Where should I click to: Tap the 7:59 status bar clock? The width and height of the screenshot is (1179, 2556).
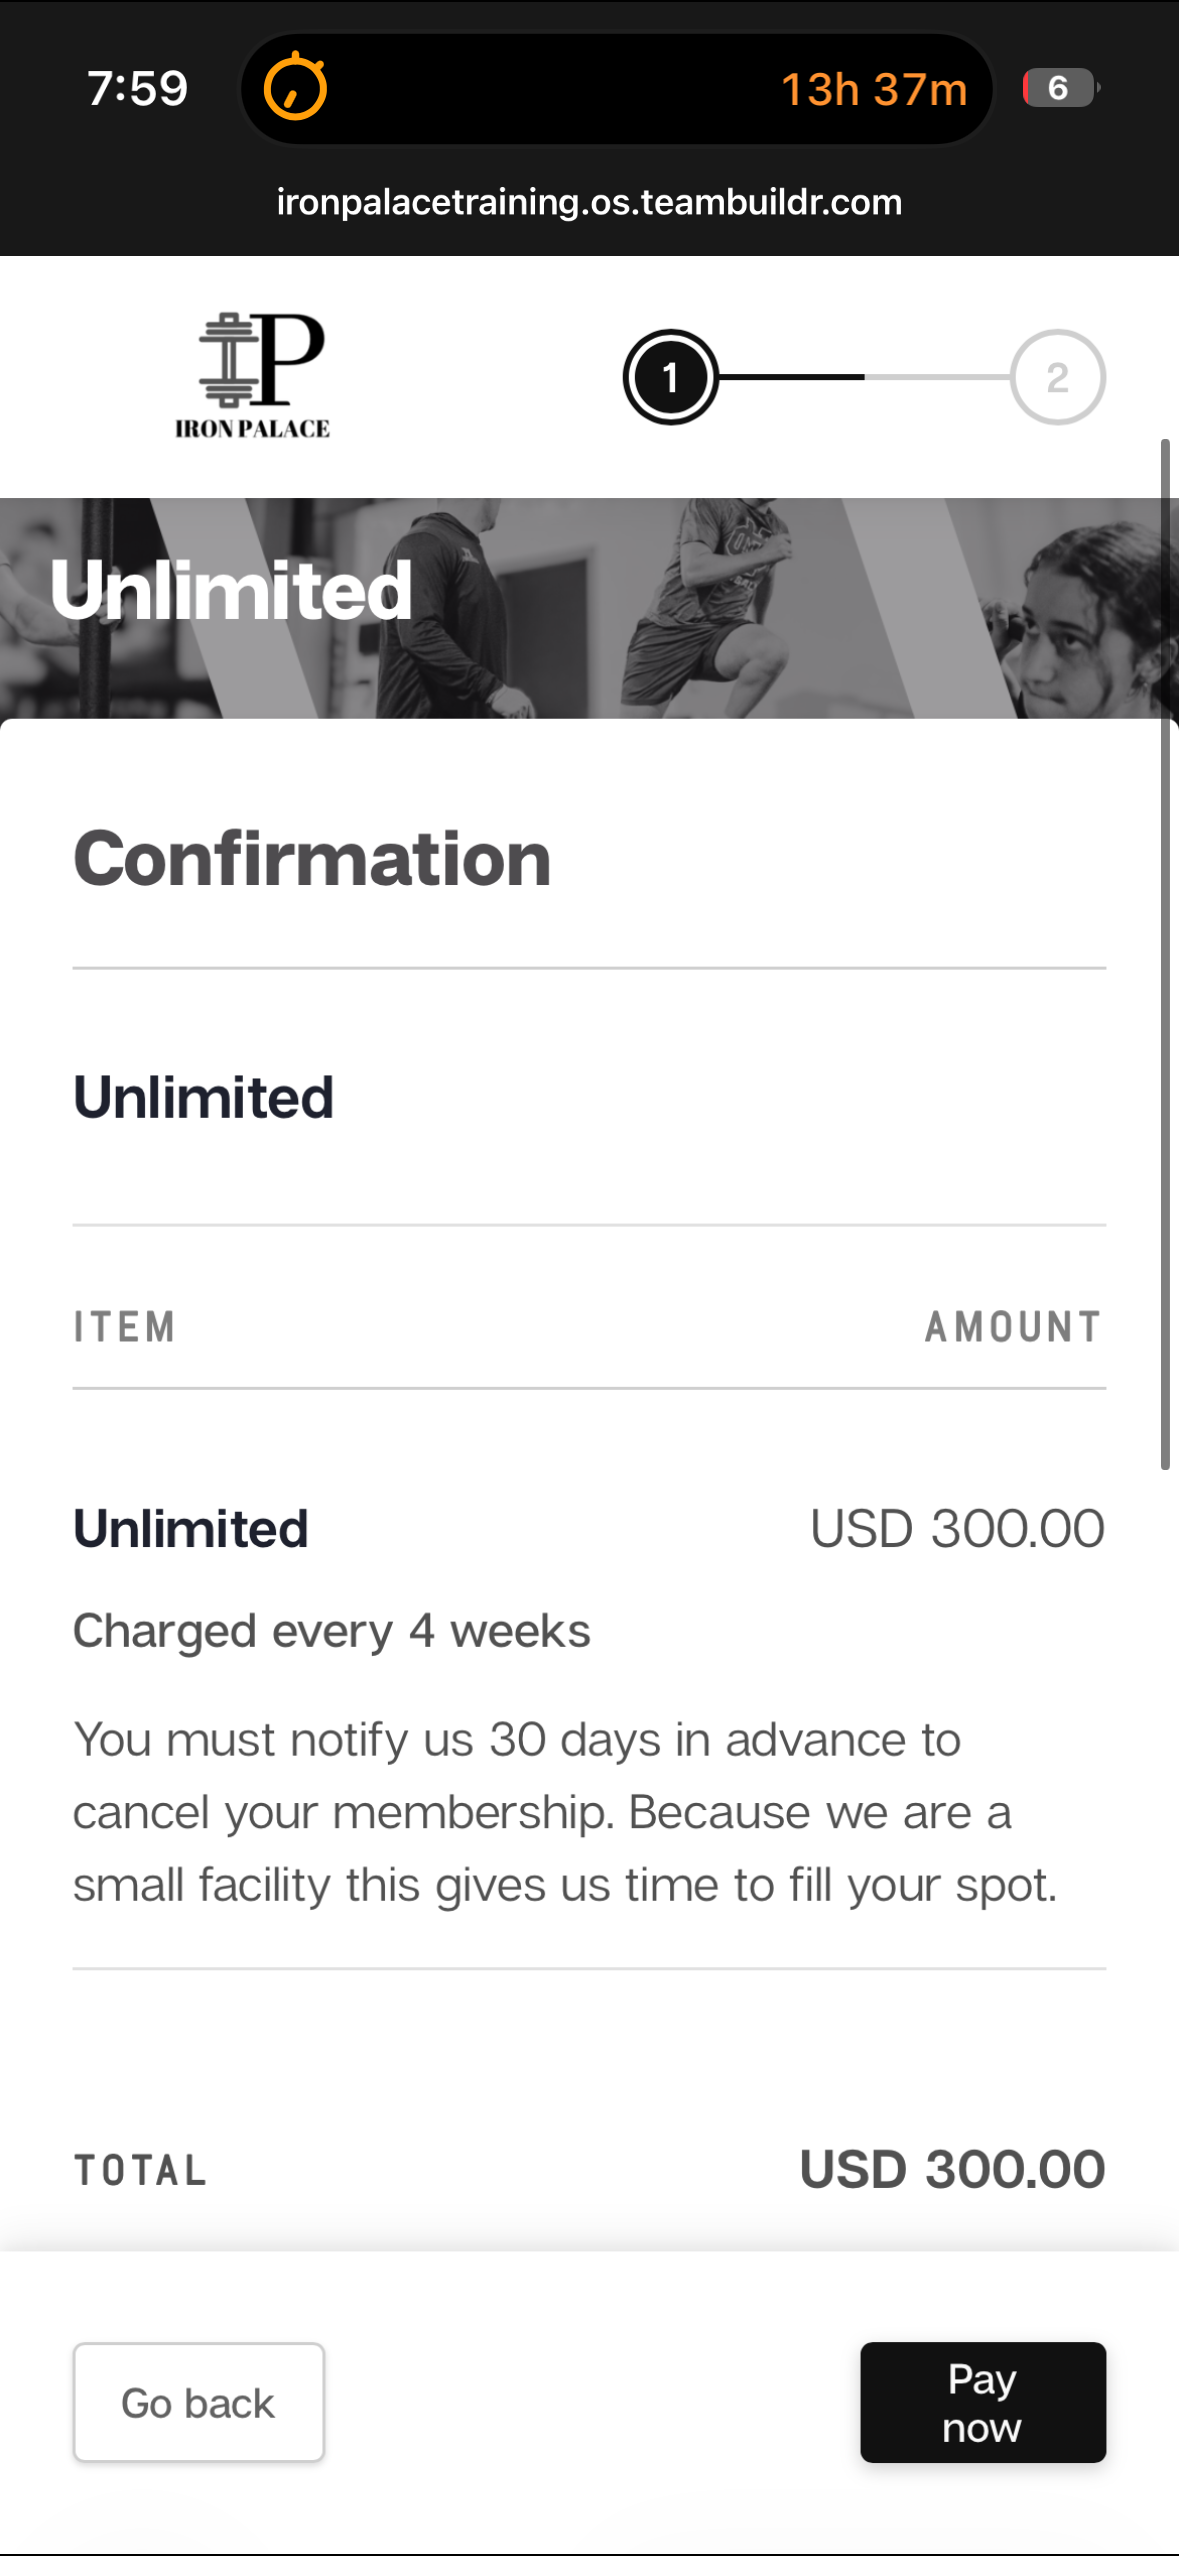tap(137, 88)
